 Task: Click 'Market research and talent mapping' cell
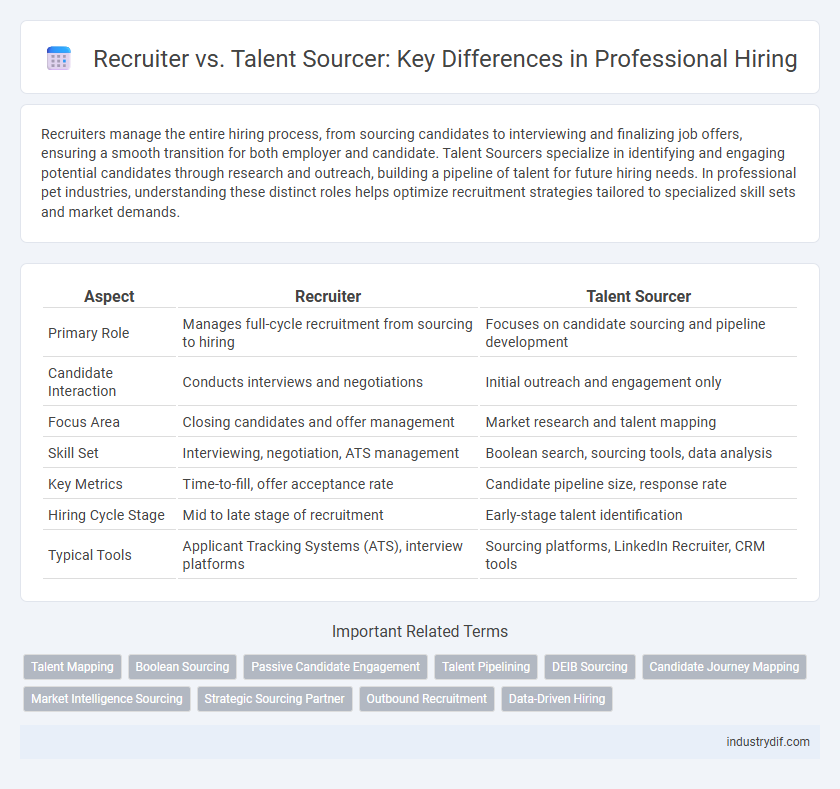[x=639, y=422]
